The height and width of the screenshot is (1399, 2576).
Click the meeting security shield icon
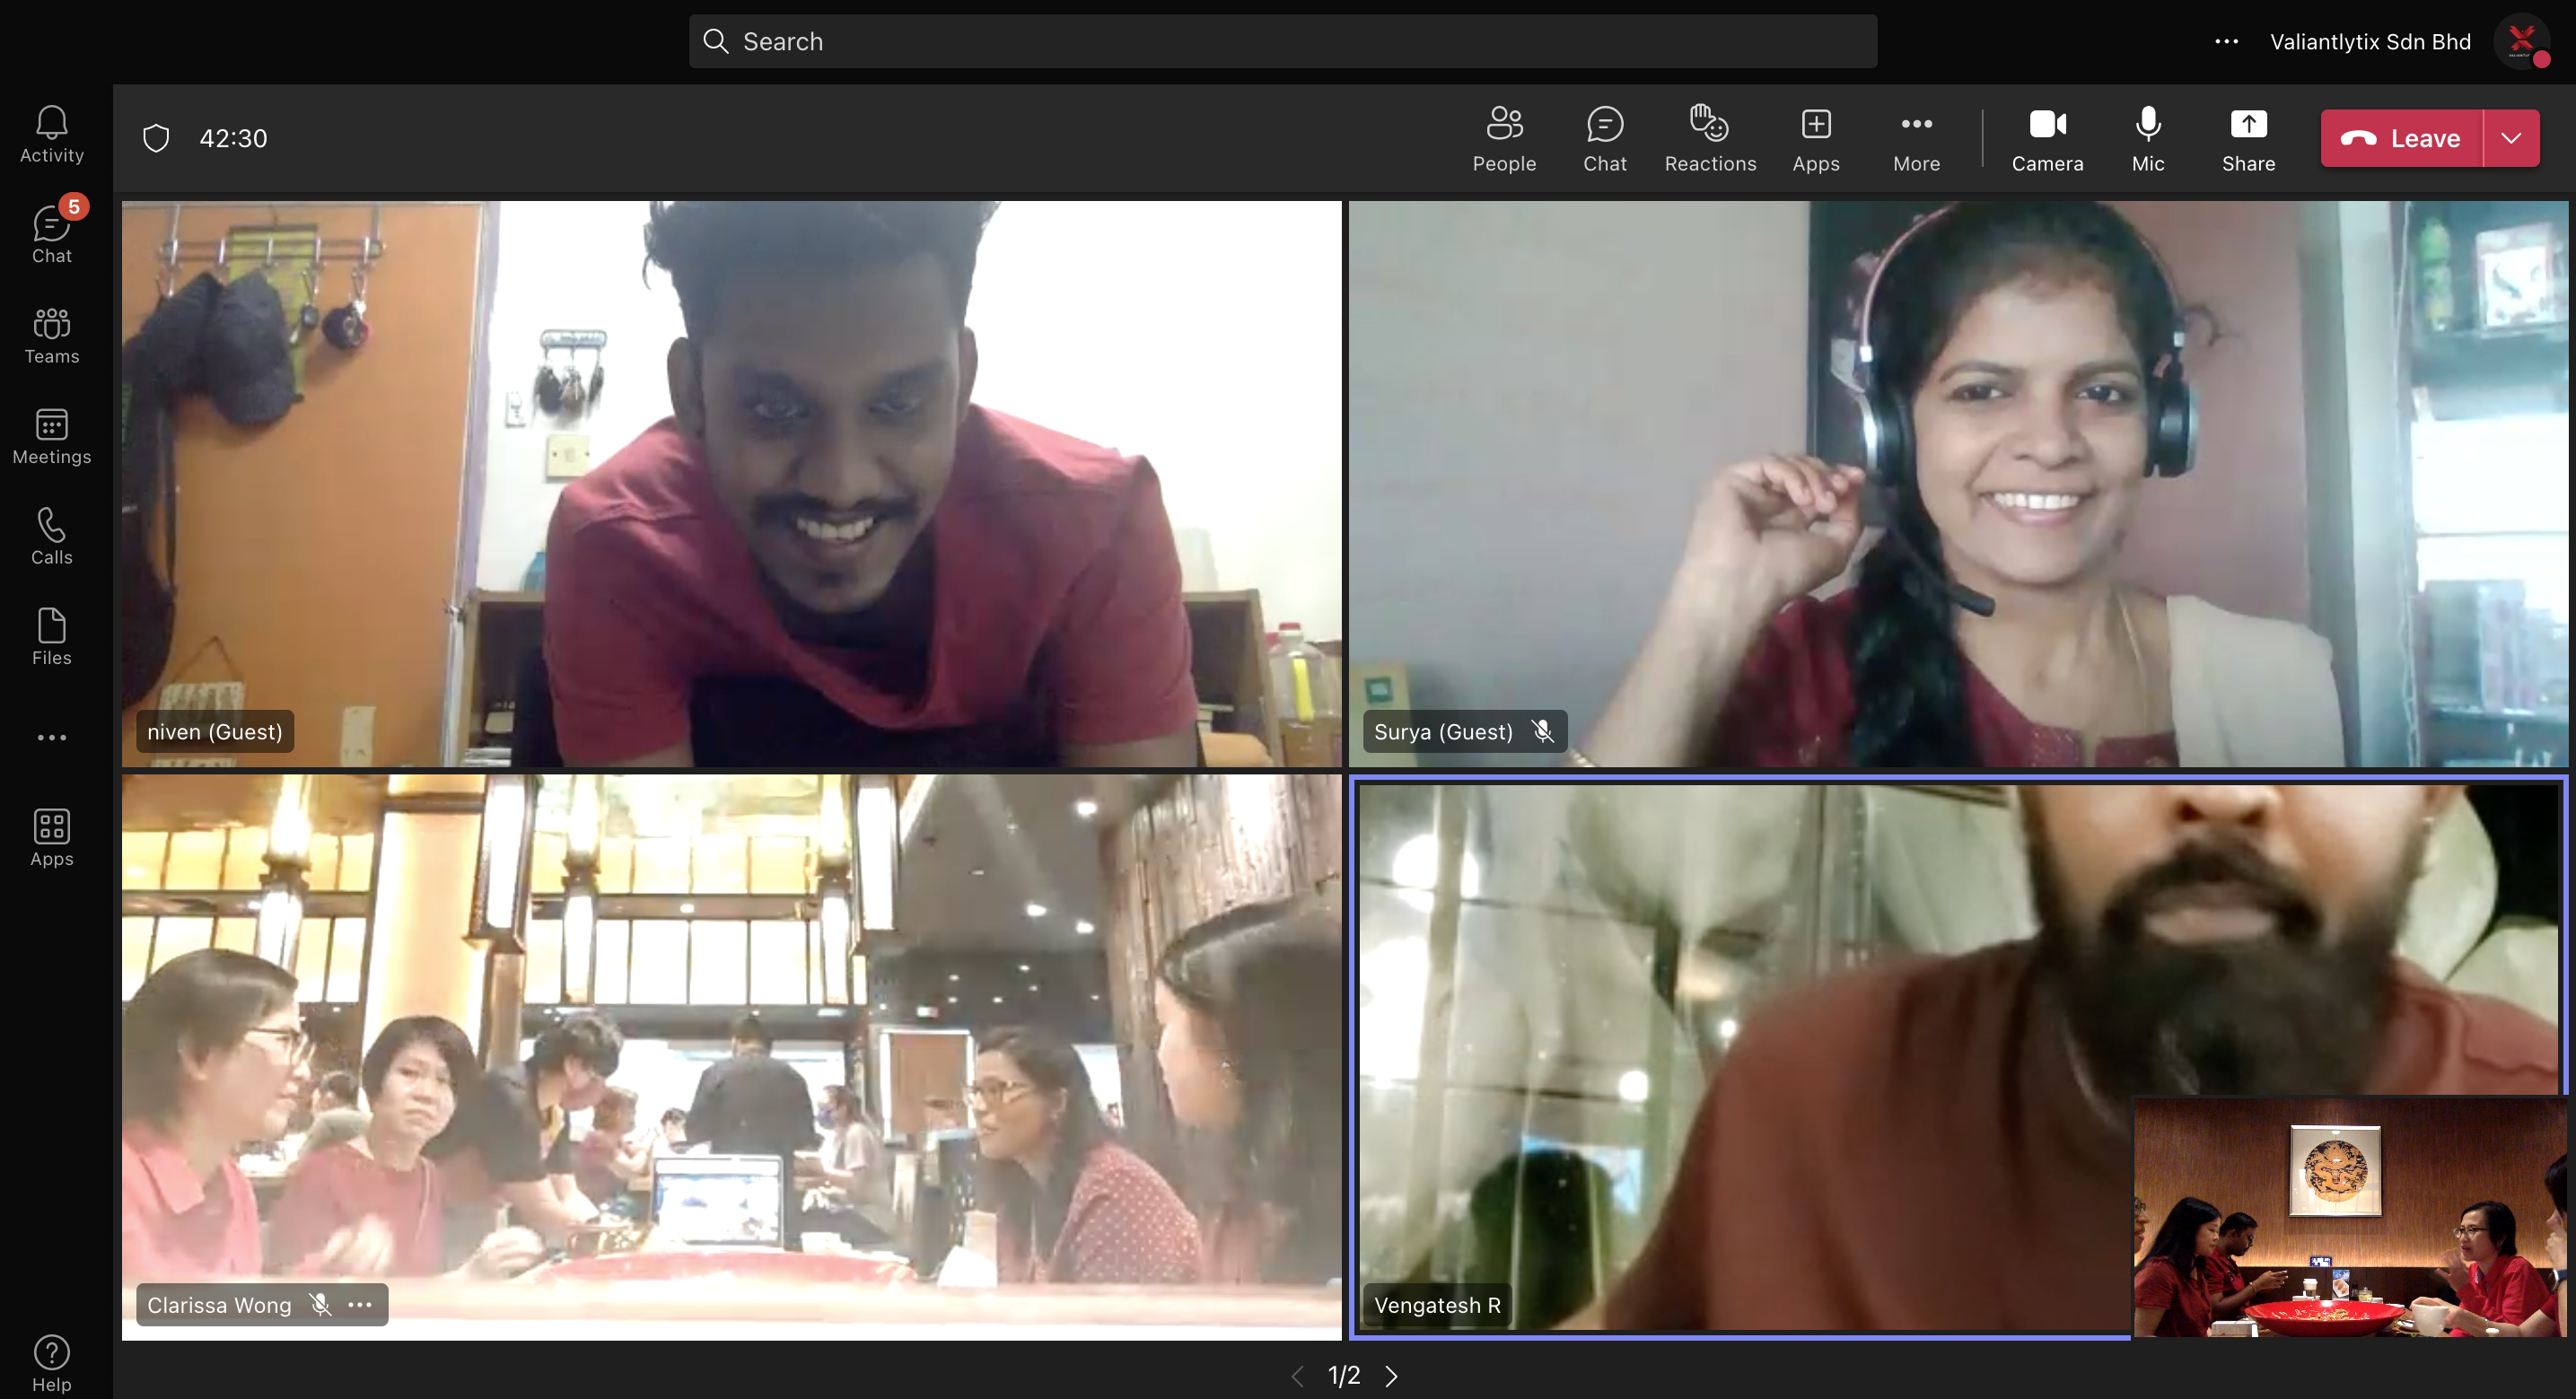156,138
